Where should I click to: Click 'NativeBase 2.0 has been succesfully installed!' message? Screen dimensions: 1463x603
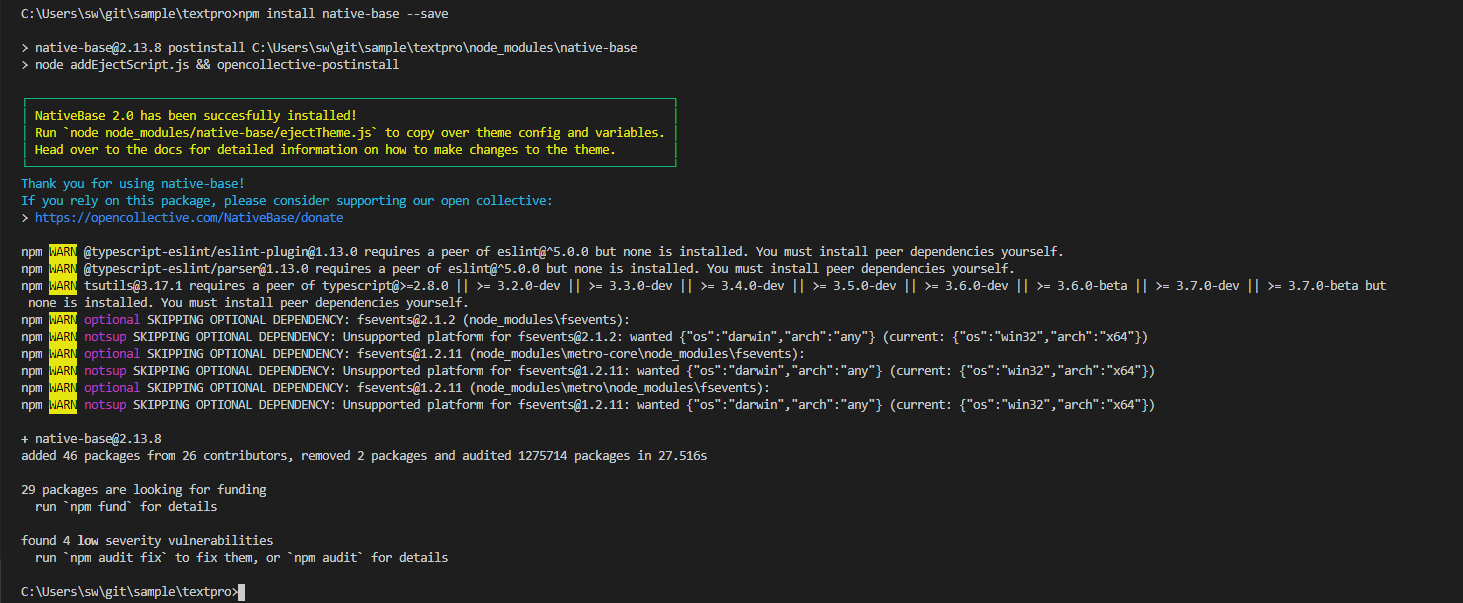196,116
